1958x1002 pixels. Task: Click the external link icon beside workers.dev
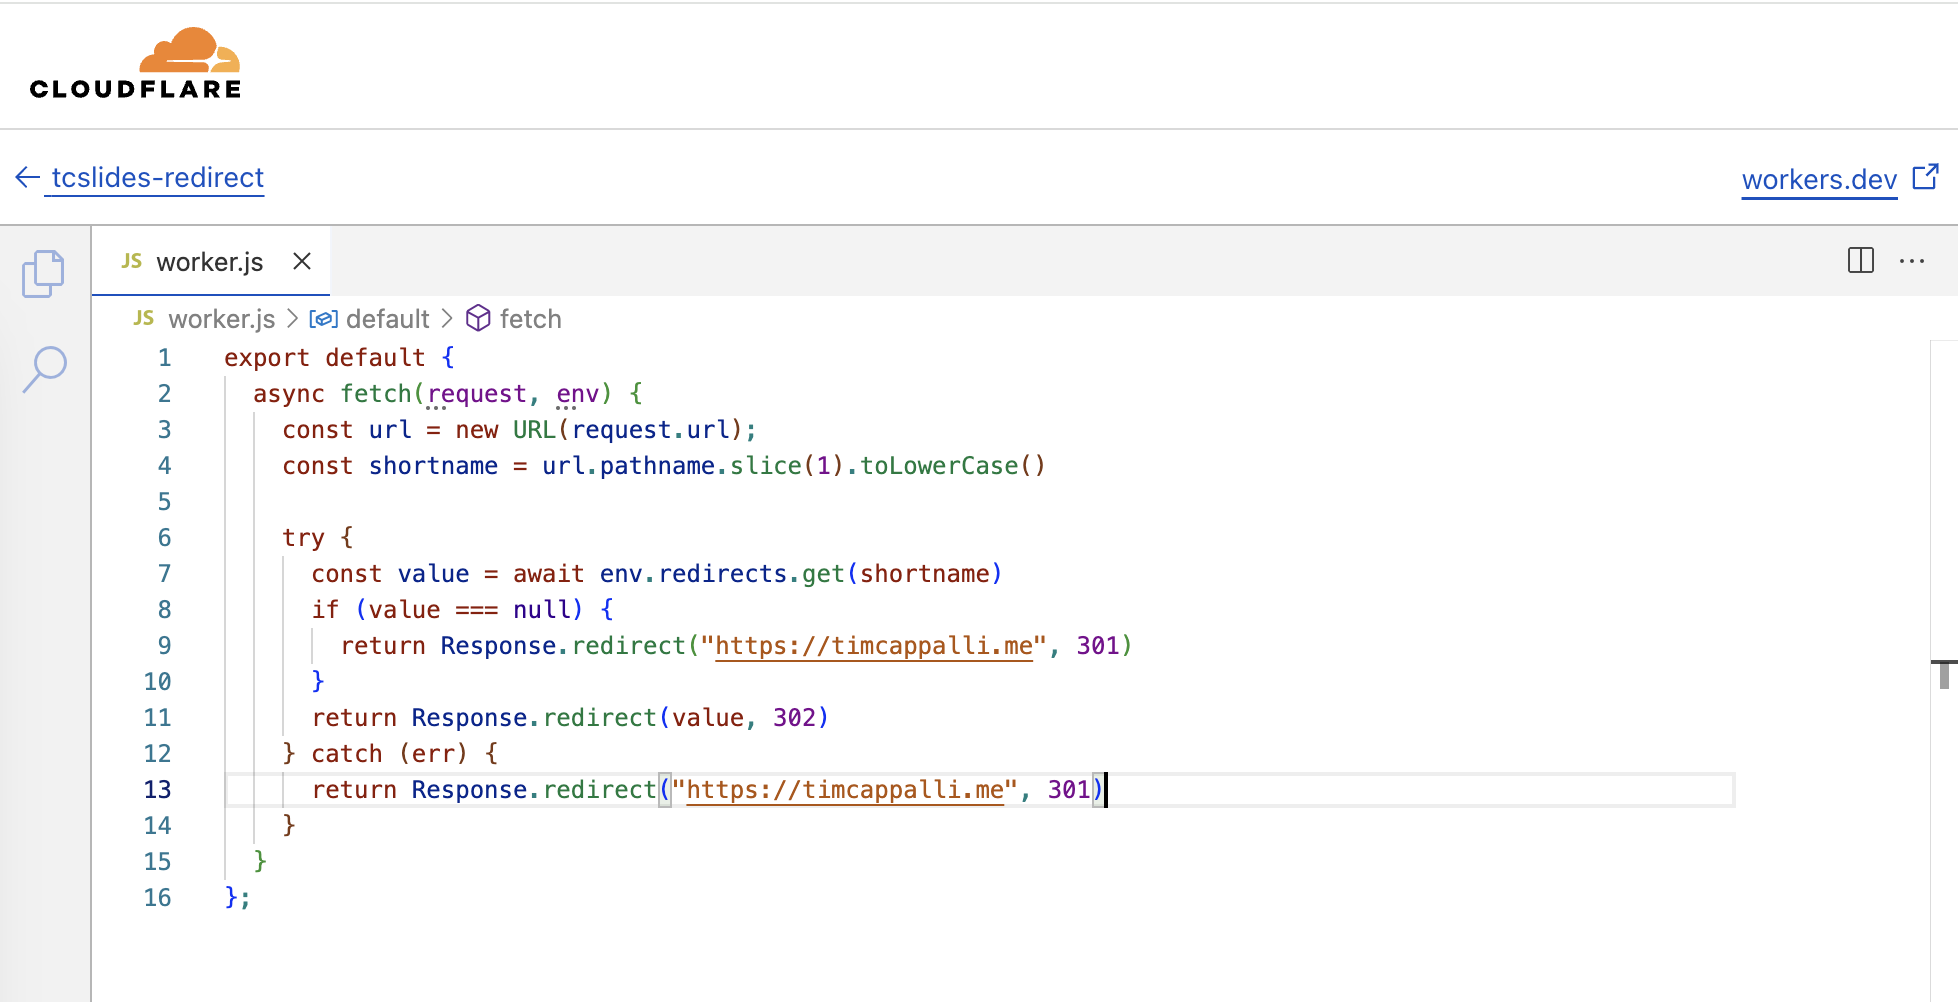click(x=1925, y=177)
